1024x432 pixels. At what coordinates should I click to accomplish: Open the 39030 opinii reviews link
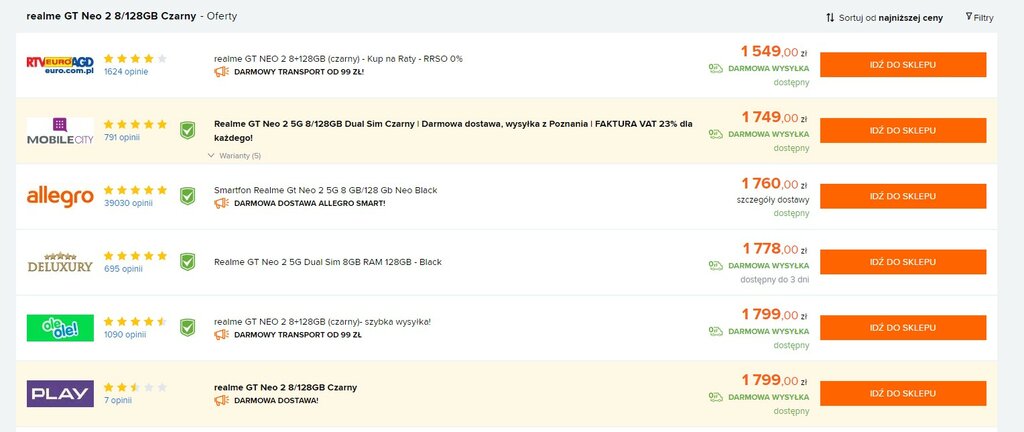[128, 203]
